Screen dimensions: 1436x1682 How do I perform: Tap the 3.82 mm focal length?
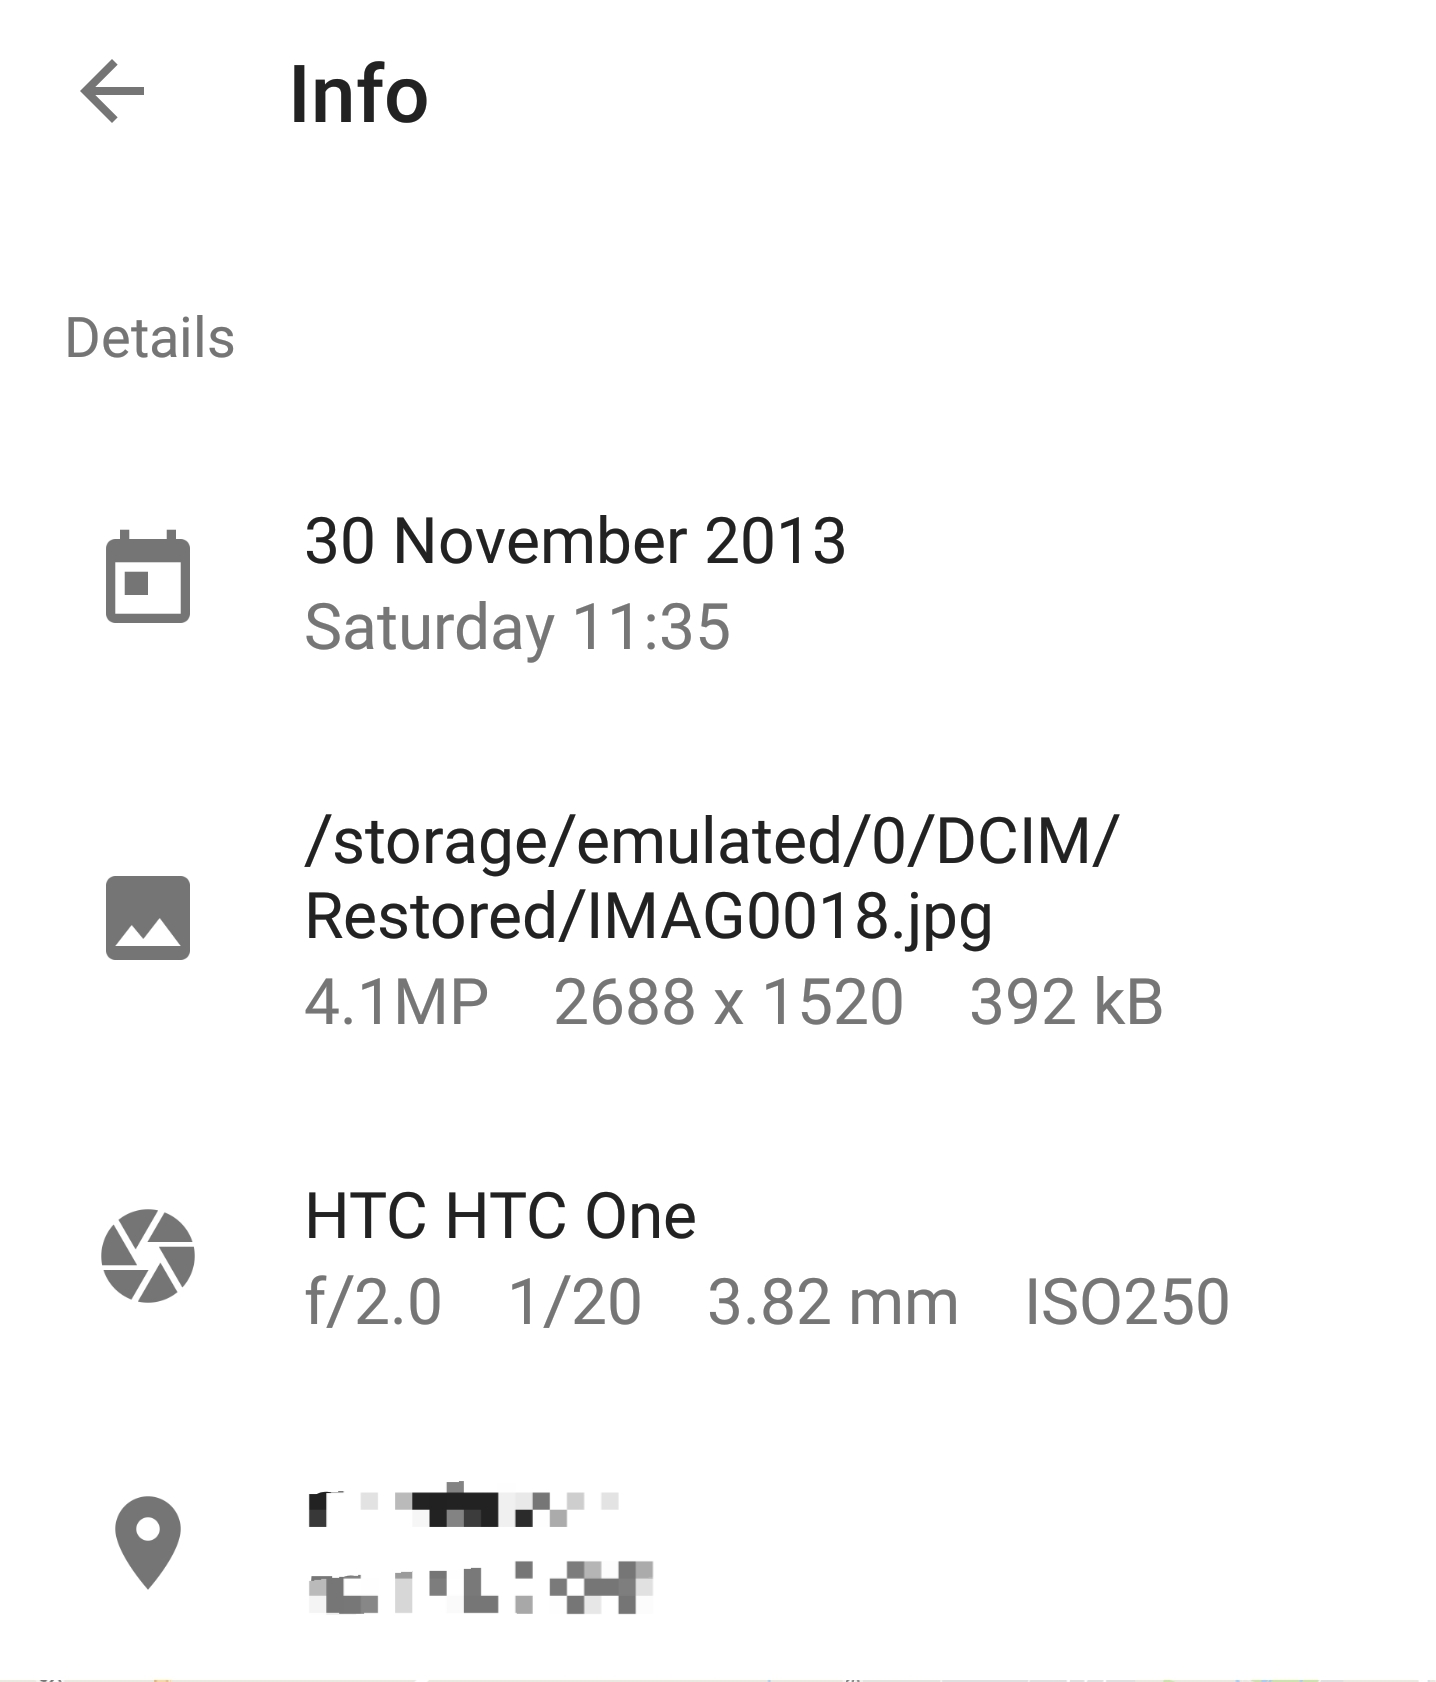pos(833,1302)
